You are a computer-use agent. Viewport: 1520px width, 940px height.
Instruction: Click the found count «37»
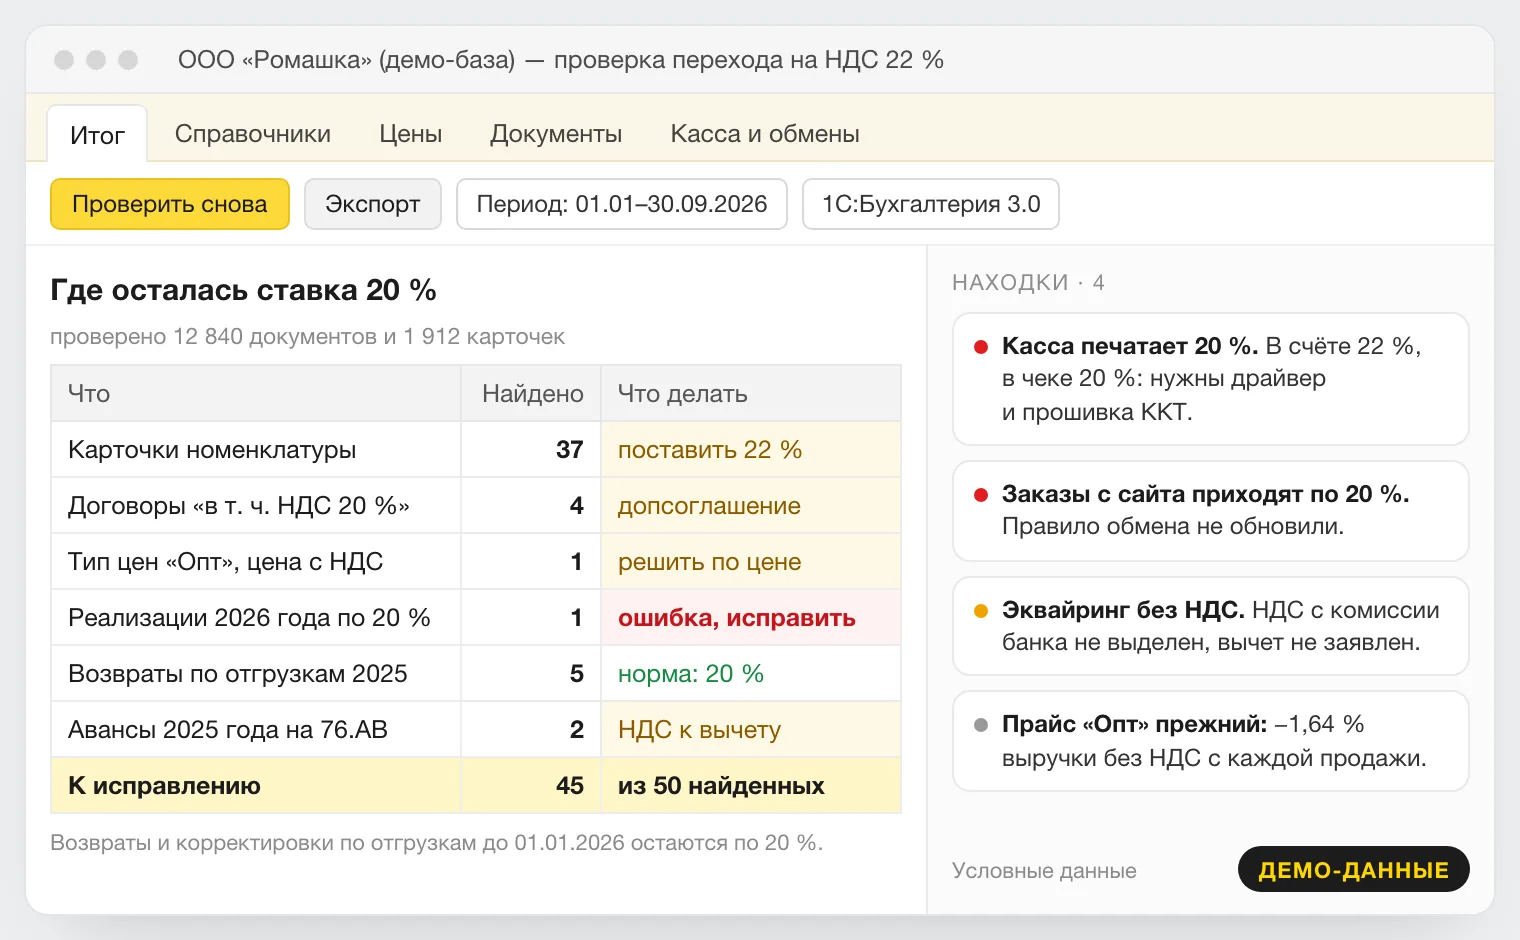(570, 450)
